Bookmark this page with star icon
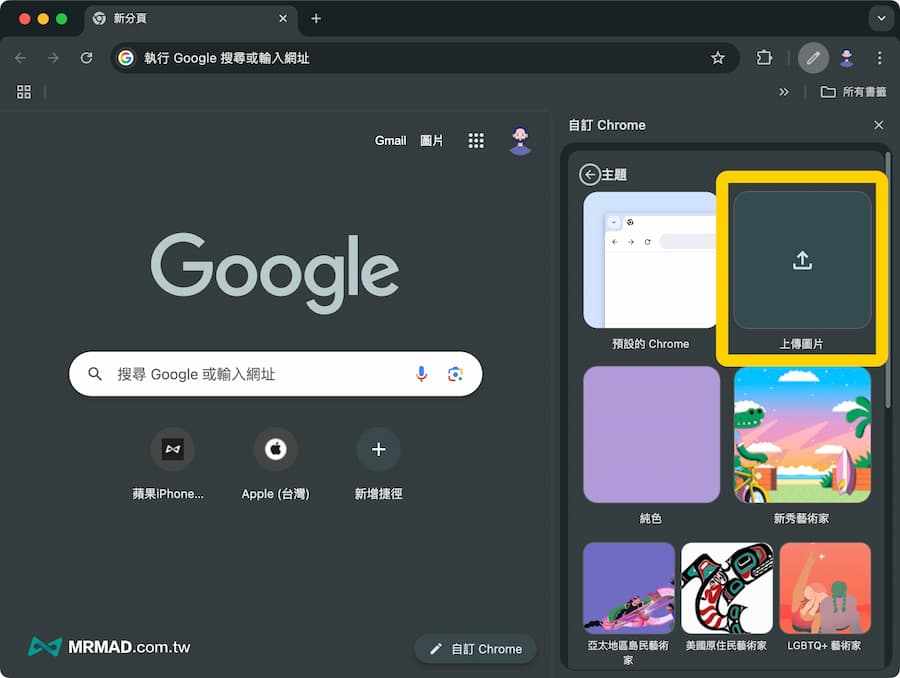This screenshot has height=678, width=900. [x=718, y=58]
